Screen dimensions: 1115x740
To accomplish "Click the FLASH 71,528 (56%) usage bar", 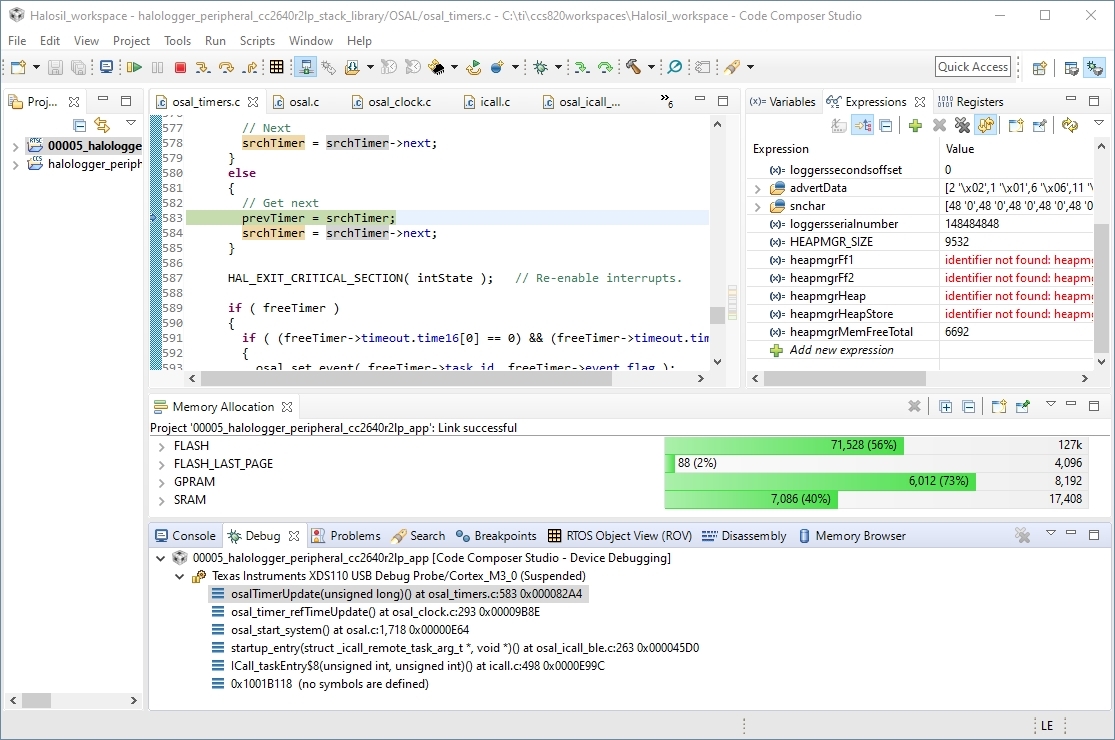I will pos(784,446).
